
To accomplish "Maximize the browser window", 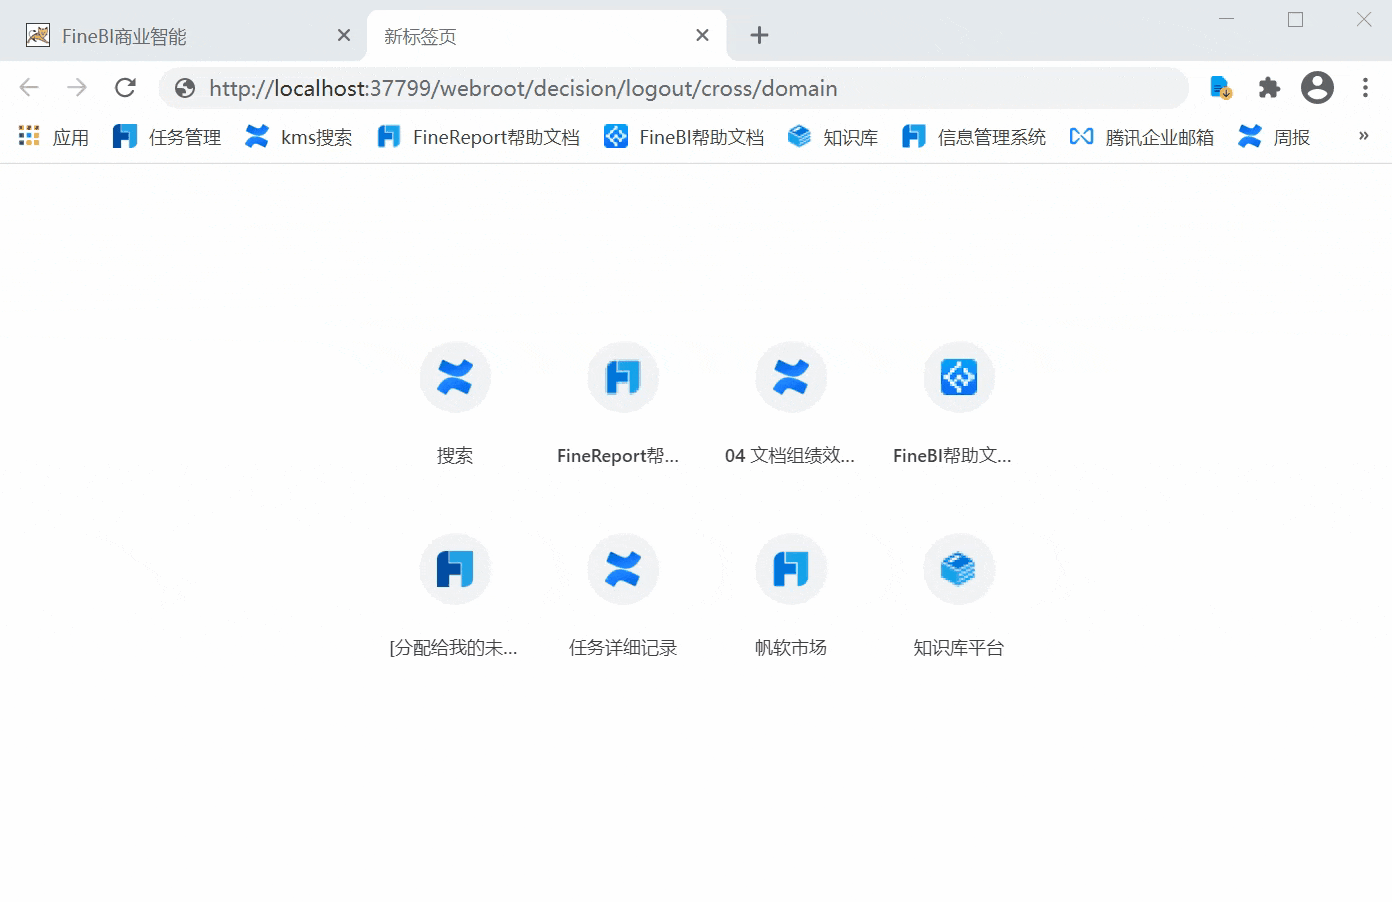I will pos(1295,19).
